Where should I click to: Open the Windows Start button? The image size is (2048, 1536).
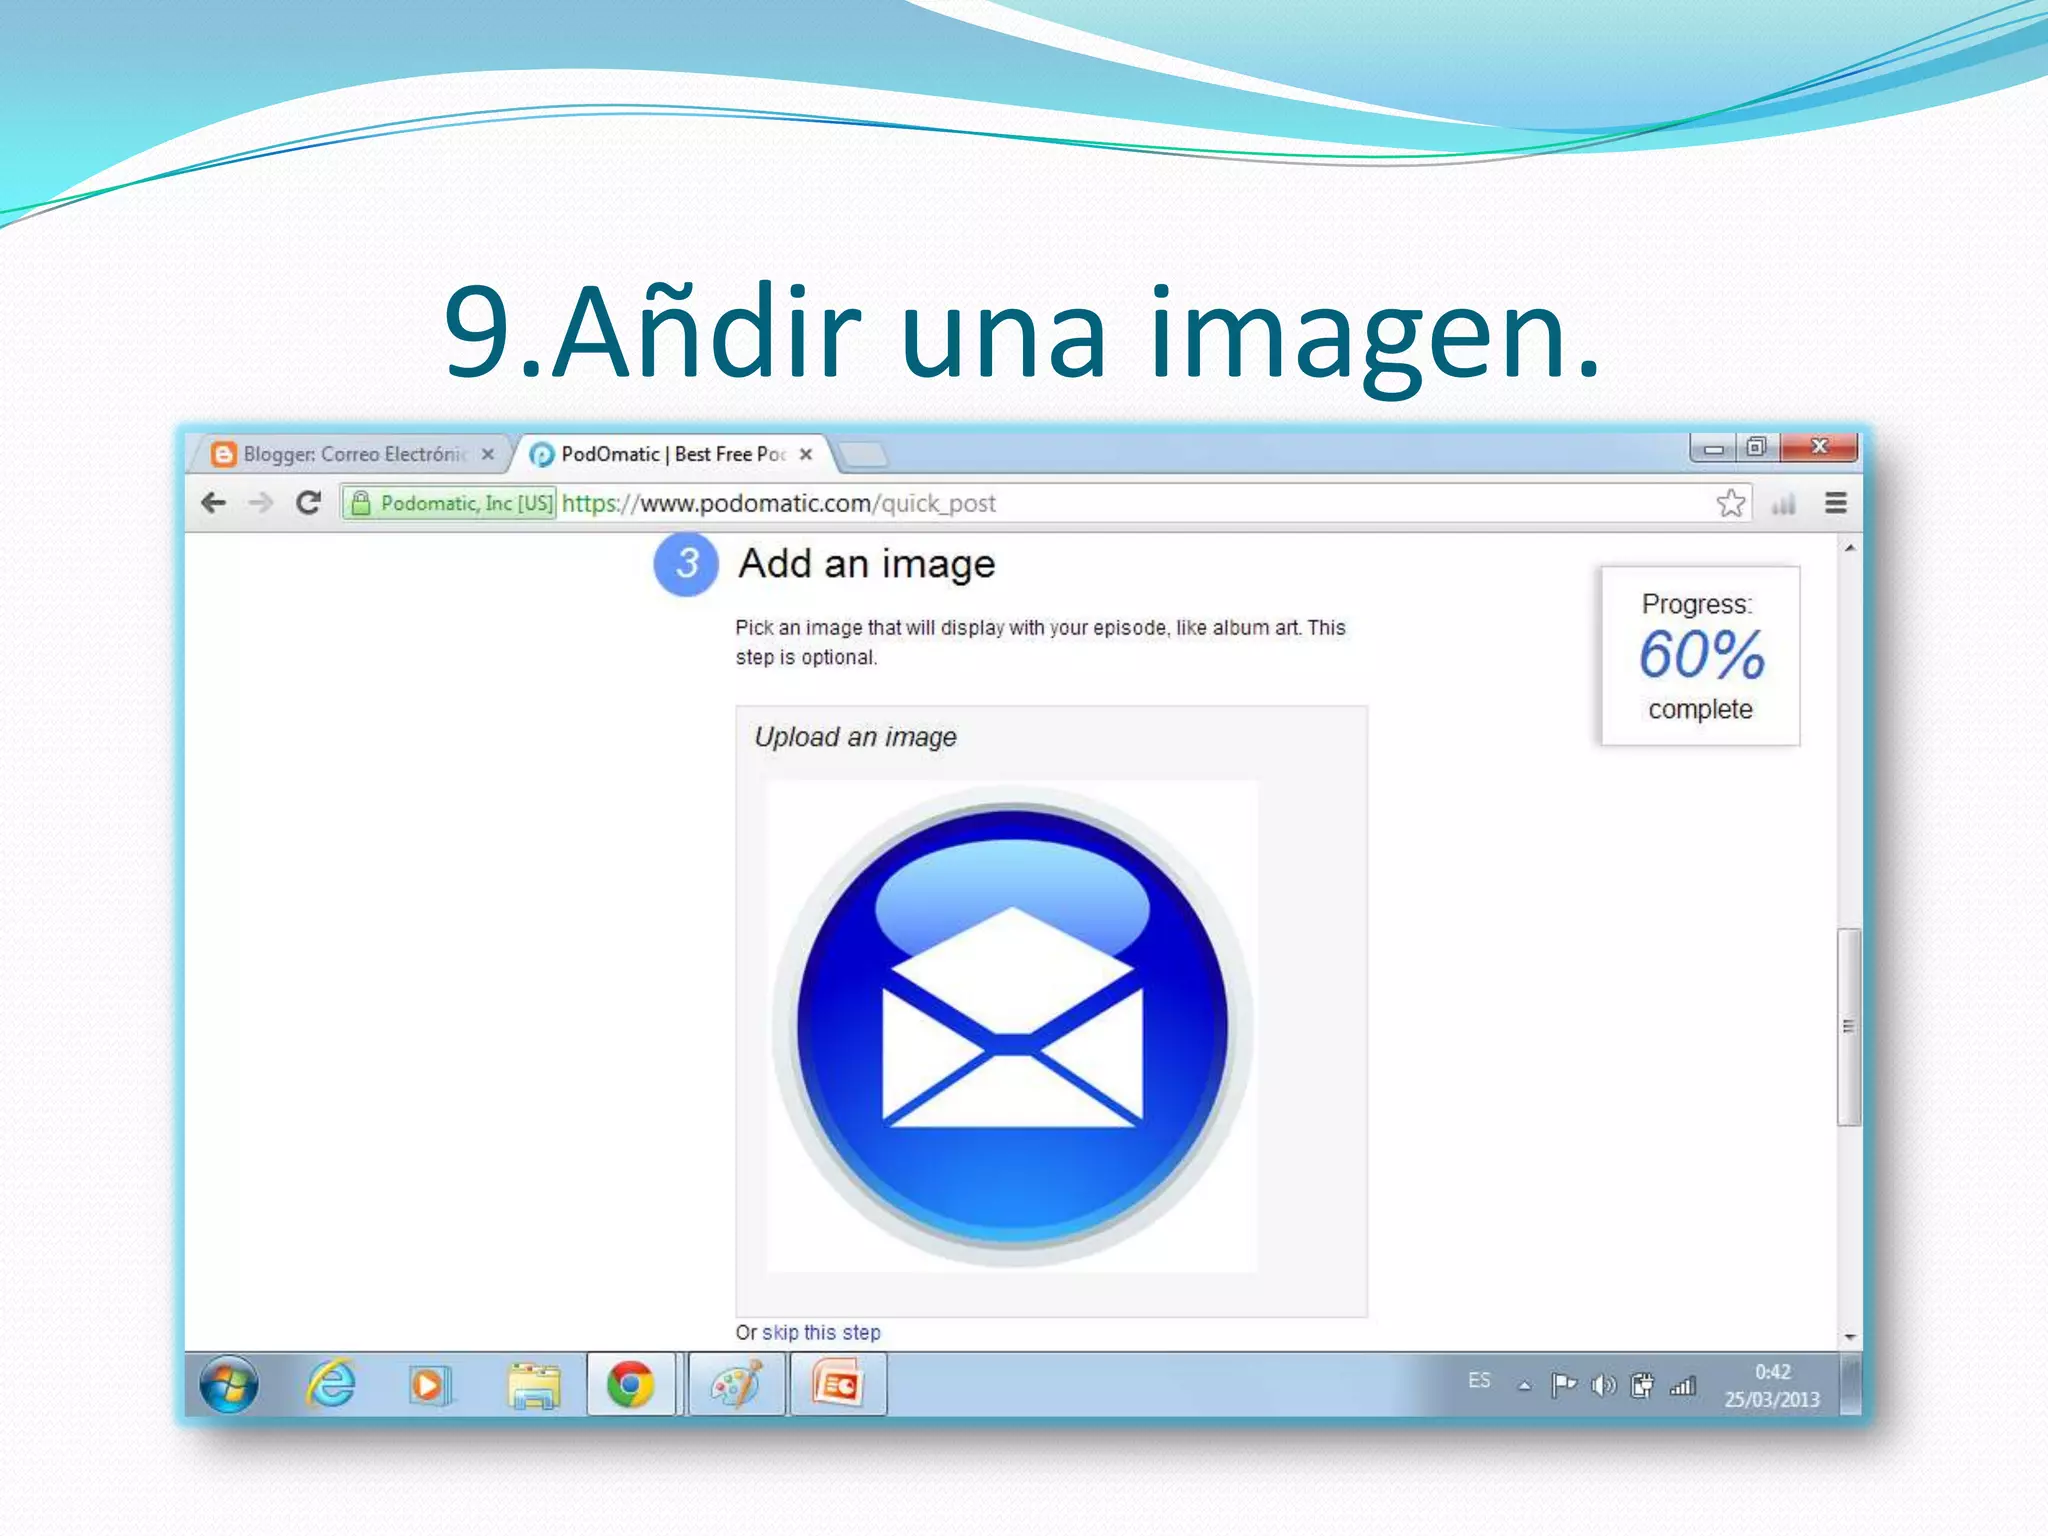229,1385
